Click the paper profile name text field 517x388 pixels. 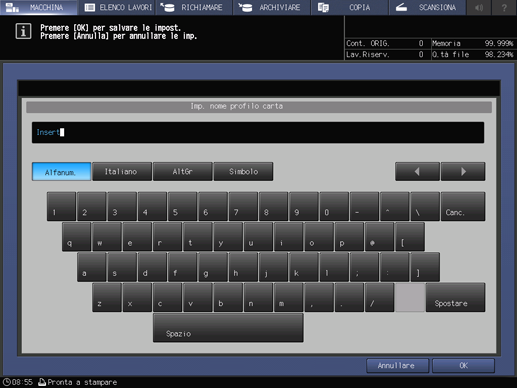[258, 133]
